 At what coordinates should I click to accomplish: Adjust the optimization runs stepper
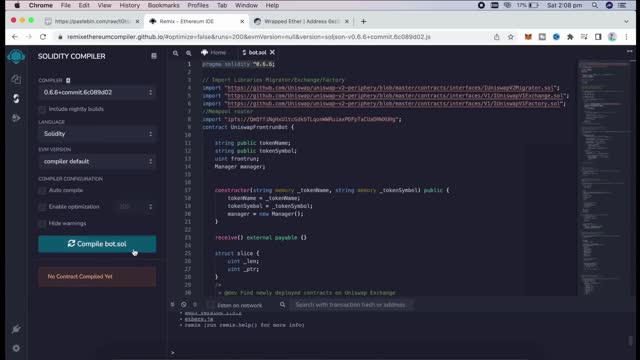point(150,207)
